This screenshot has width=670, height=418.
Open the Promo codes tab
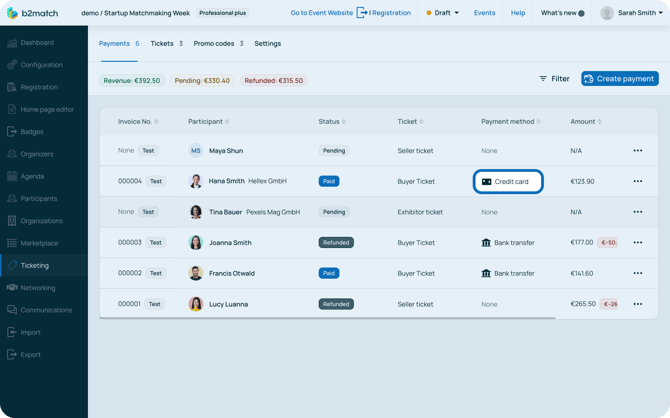point(217,44)
